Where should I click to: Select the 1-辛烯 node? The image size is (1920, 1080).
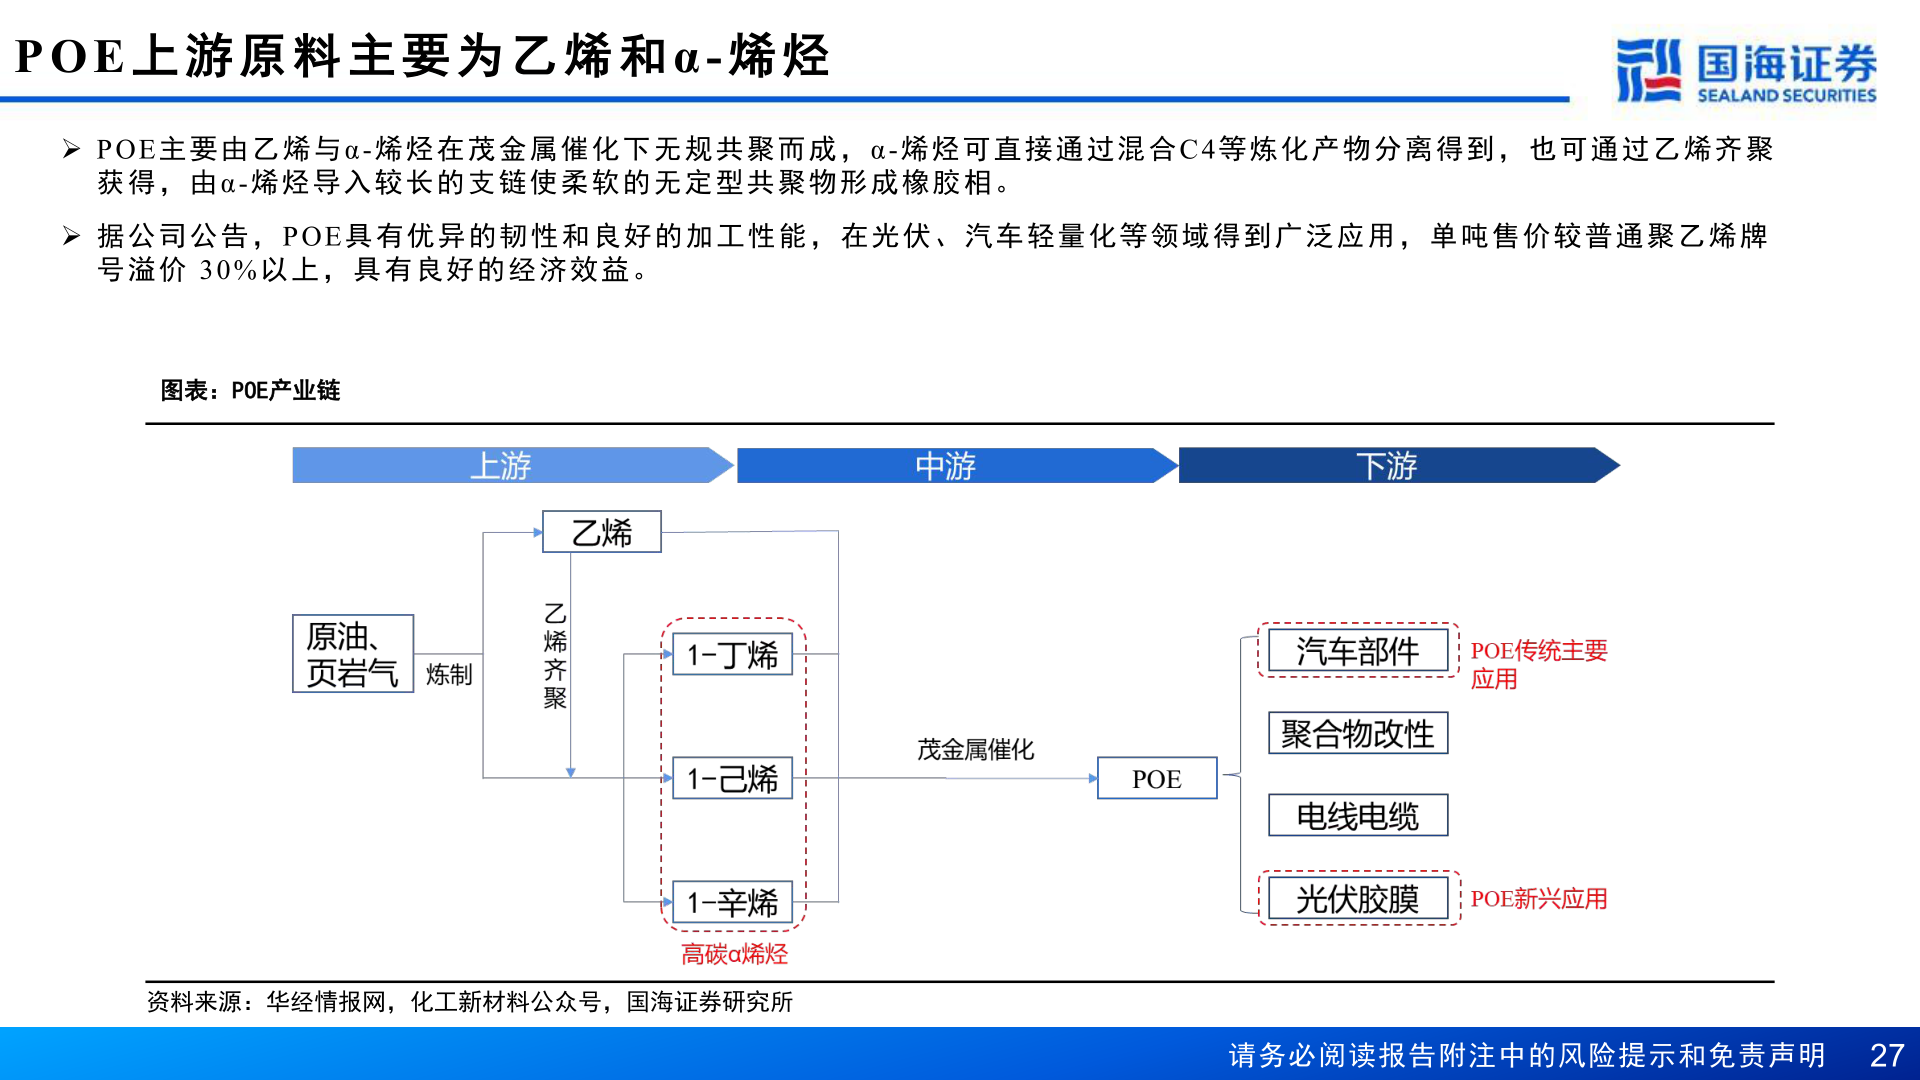pos(731,903)
